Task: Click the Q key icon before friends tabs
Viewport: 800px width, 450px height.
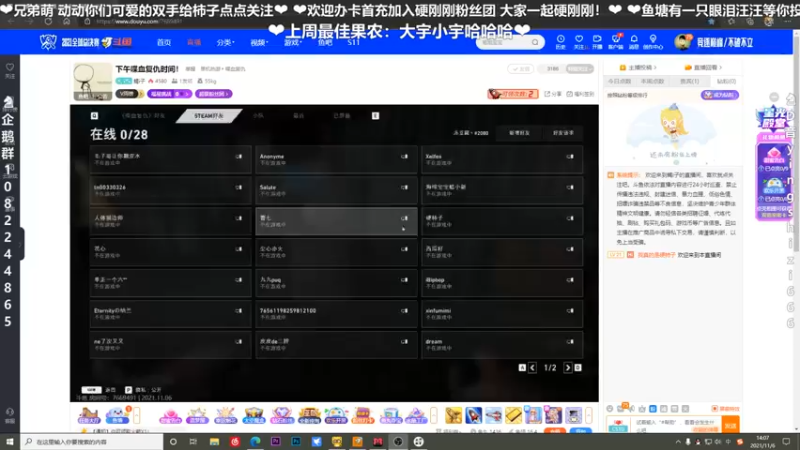Action: tap(94, 116)
